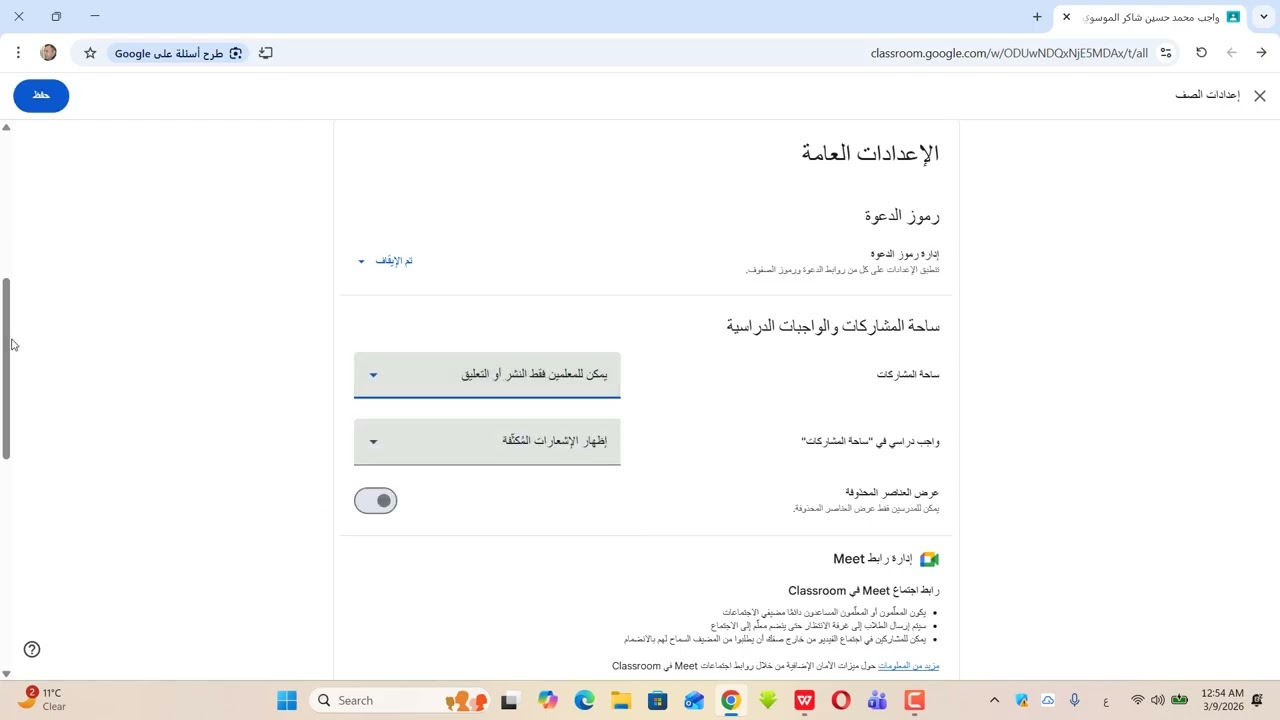
Task: Click the microphone tray icon
Action: [x=1075, y=701]
